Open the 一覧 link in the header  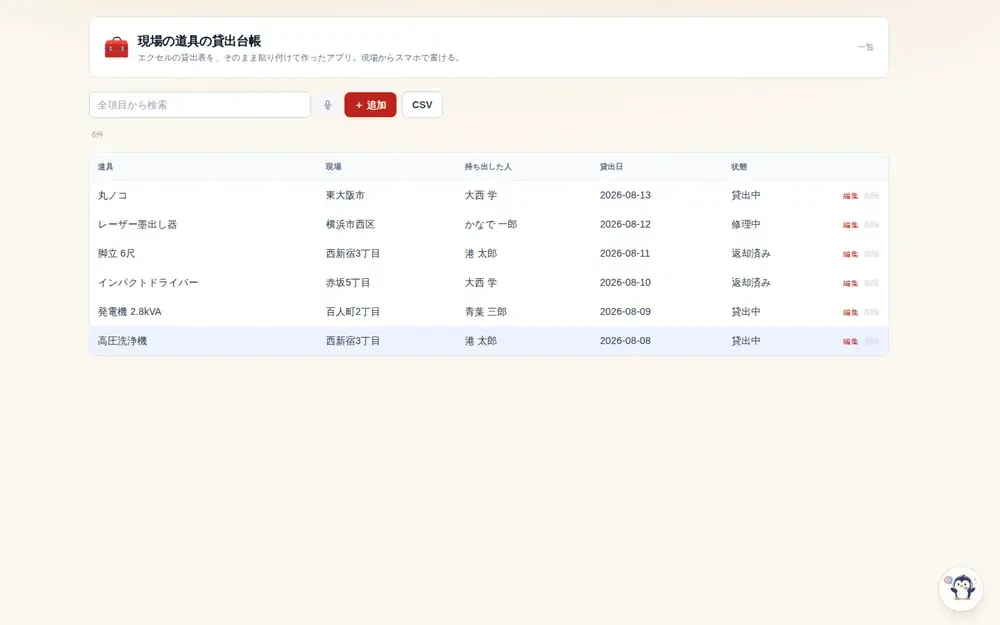pyautogui.click(x=865, y=47)
